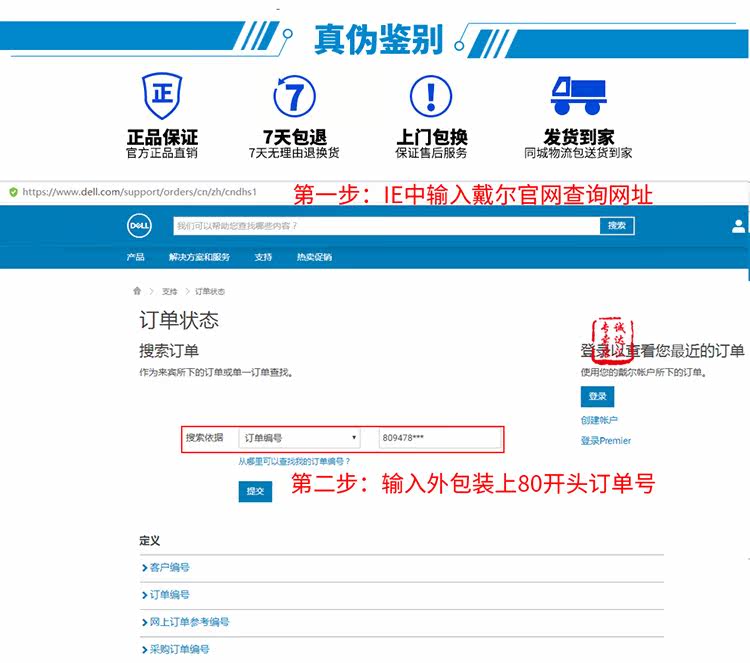Image resolution: width=750 pixels, height=663 pixels.
Task: Expand the 网上订单参考编号 definition
Action: click(x=185, y=622)
